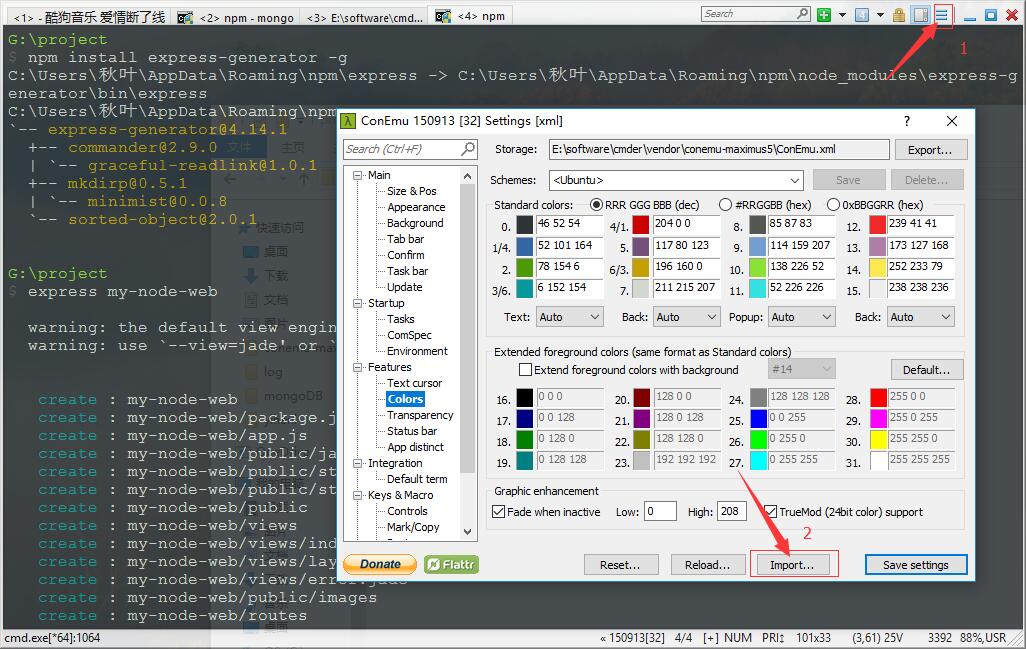The height and width of the screenshot is (649, 1026).
Task: Click into the cmder toolbar Search box
Action: [x=749, y=14]
